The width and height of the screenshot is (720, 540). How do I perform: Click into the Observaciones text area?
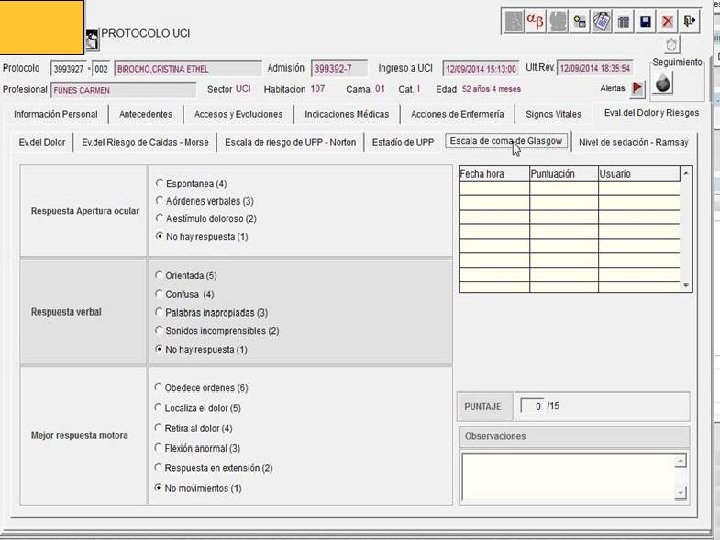568,477
